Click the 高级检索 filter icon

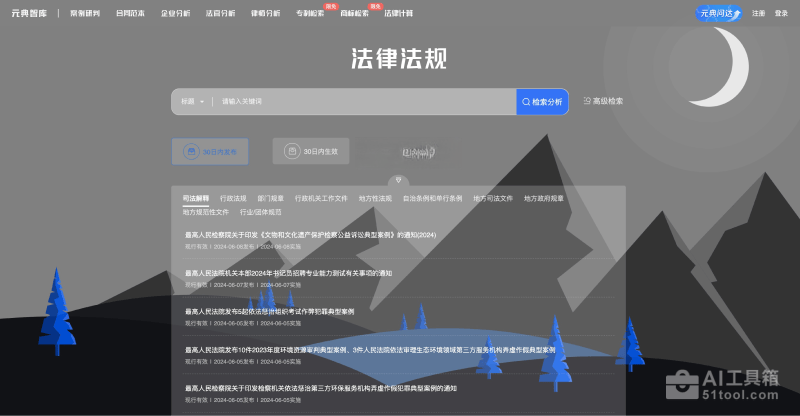click(x=587, y=101)
